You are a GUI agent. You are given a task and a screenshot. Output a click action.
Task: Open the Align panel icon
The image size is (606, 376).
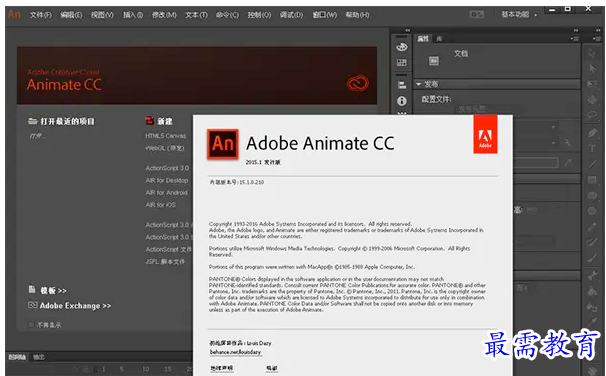pos(402,85)
